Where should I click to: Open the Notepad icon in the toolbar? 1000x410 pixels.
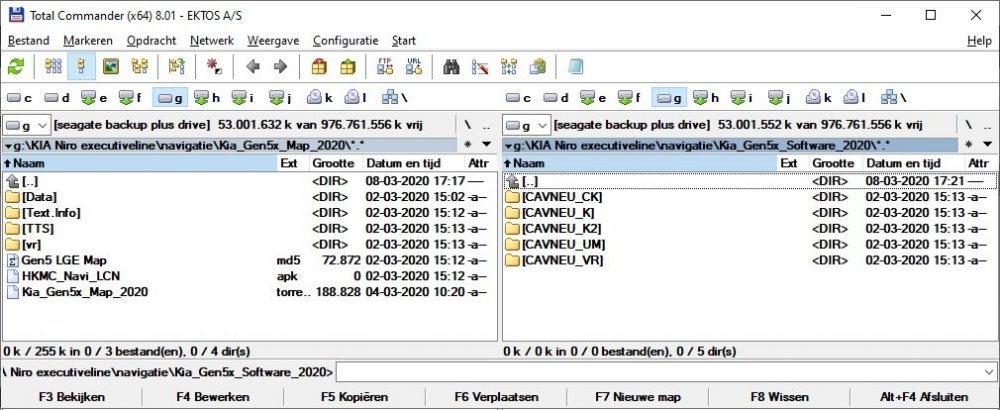(575, 67)
